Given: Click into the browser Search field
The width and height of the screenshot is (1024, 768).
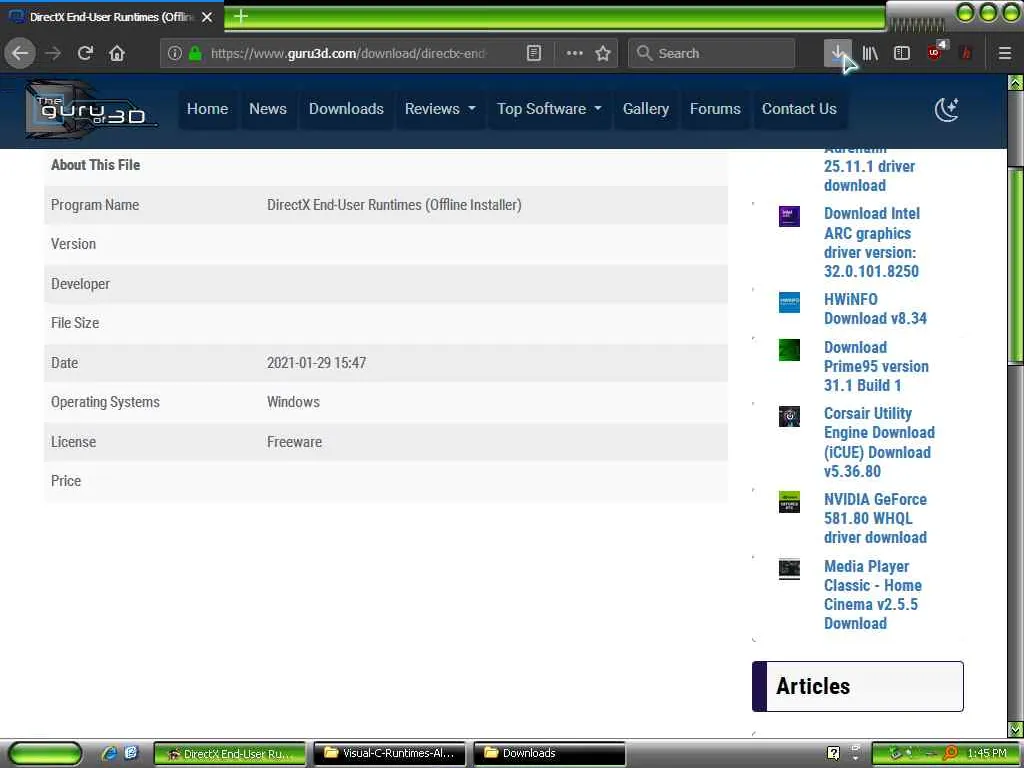Looking at the screenshot, I should (711, 54).
